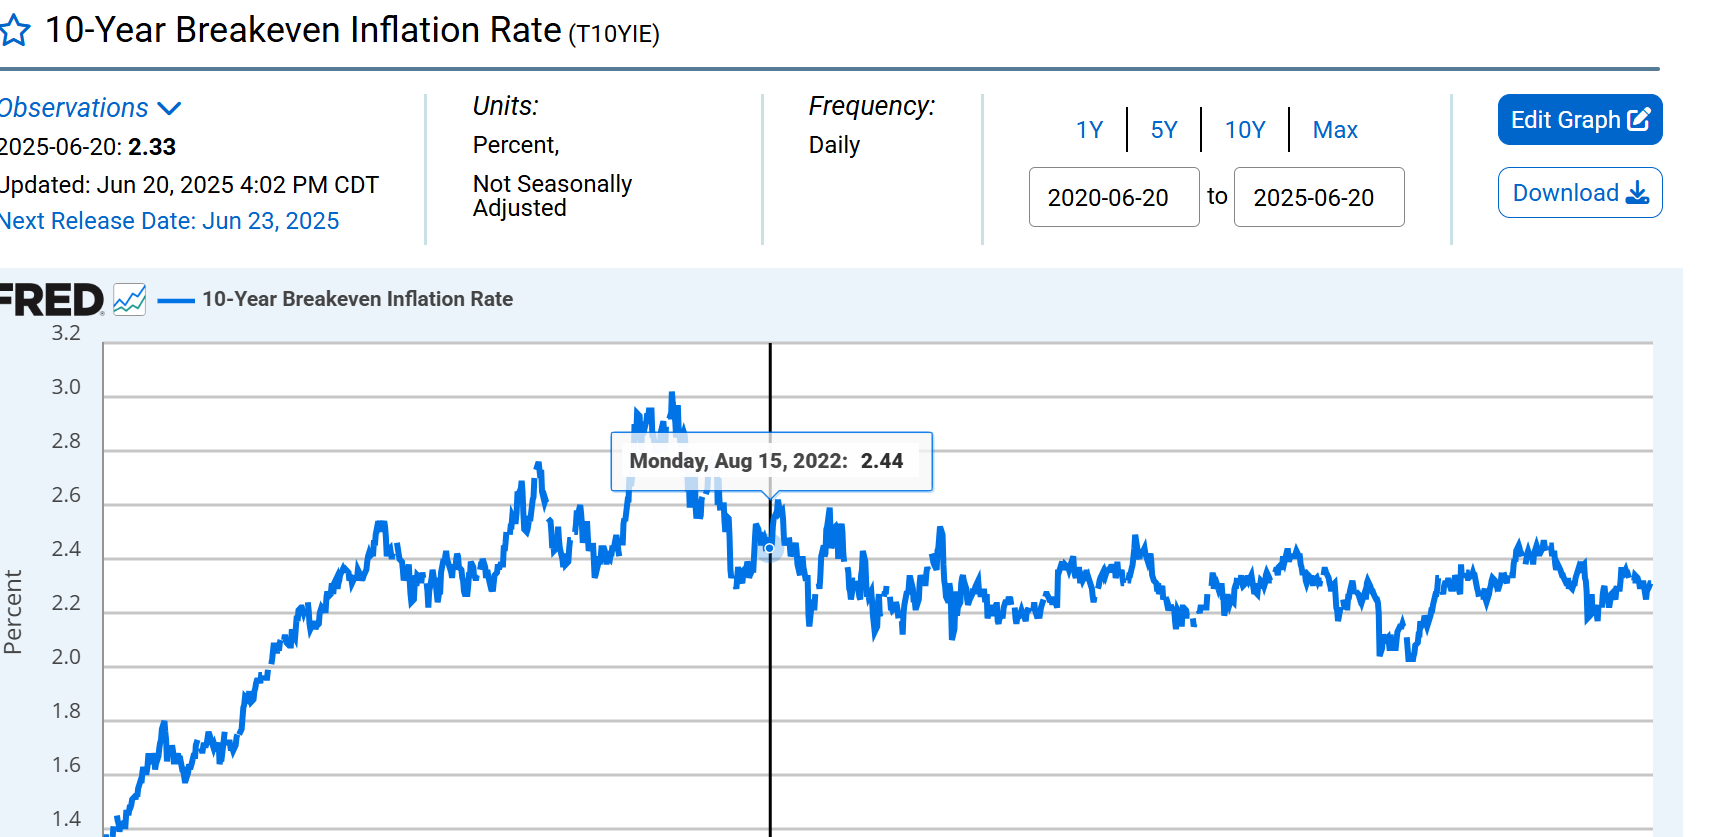Click the Daily frequency text
Image resolution: width=1726 pixels, height=837 pixels.
pos(834,145)
